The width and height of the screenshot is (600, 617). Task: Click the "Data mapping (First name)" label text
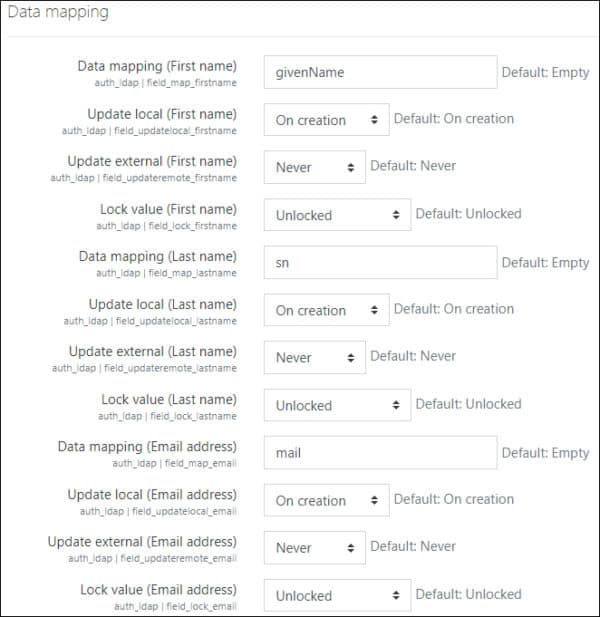click(157, 66)
